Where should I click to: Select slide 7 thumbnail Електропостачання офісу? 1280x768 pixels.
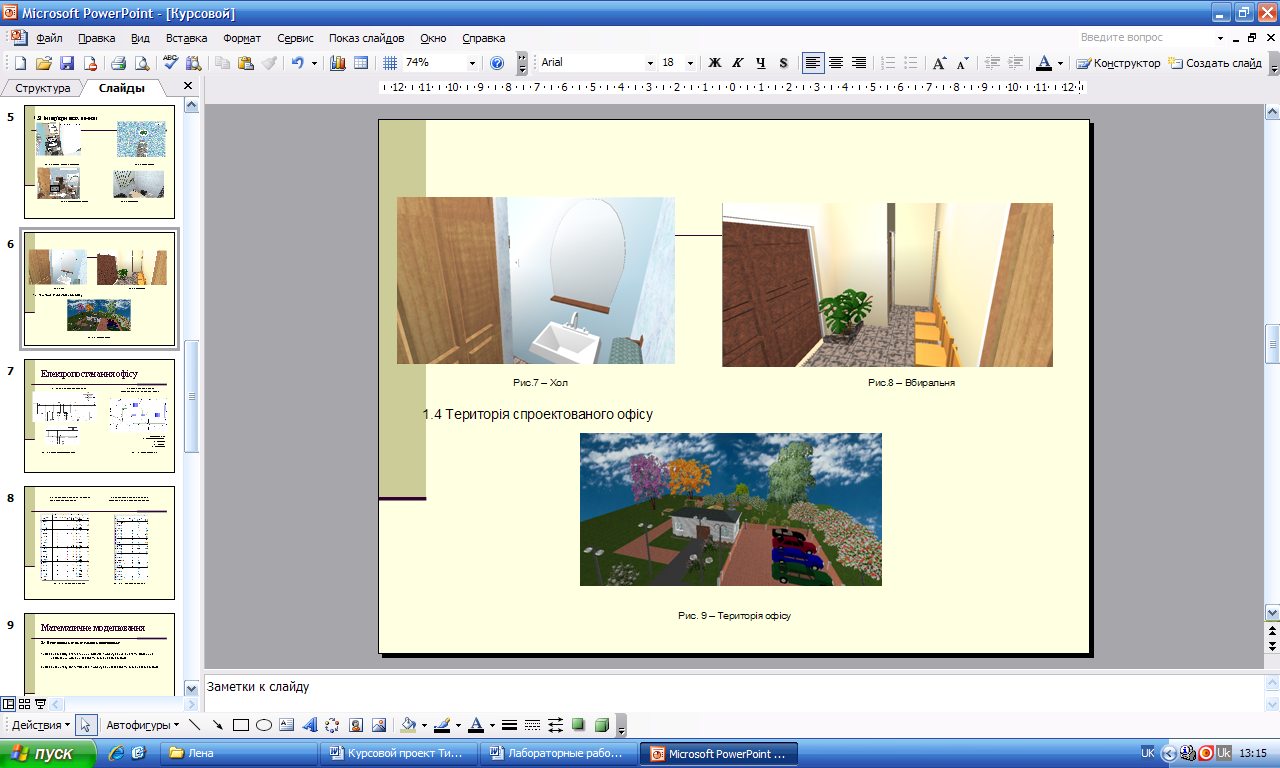coord(99,416)
